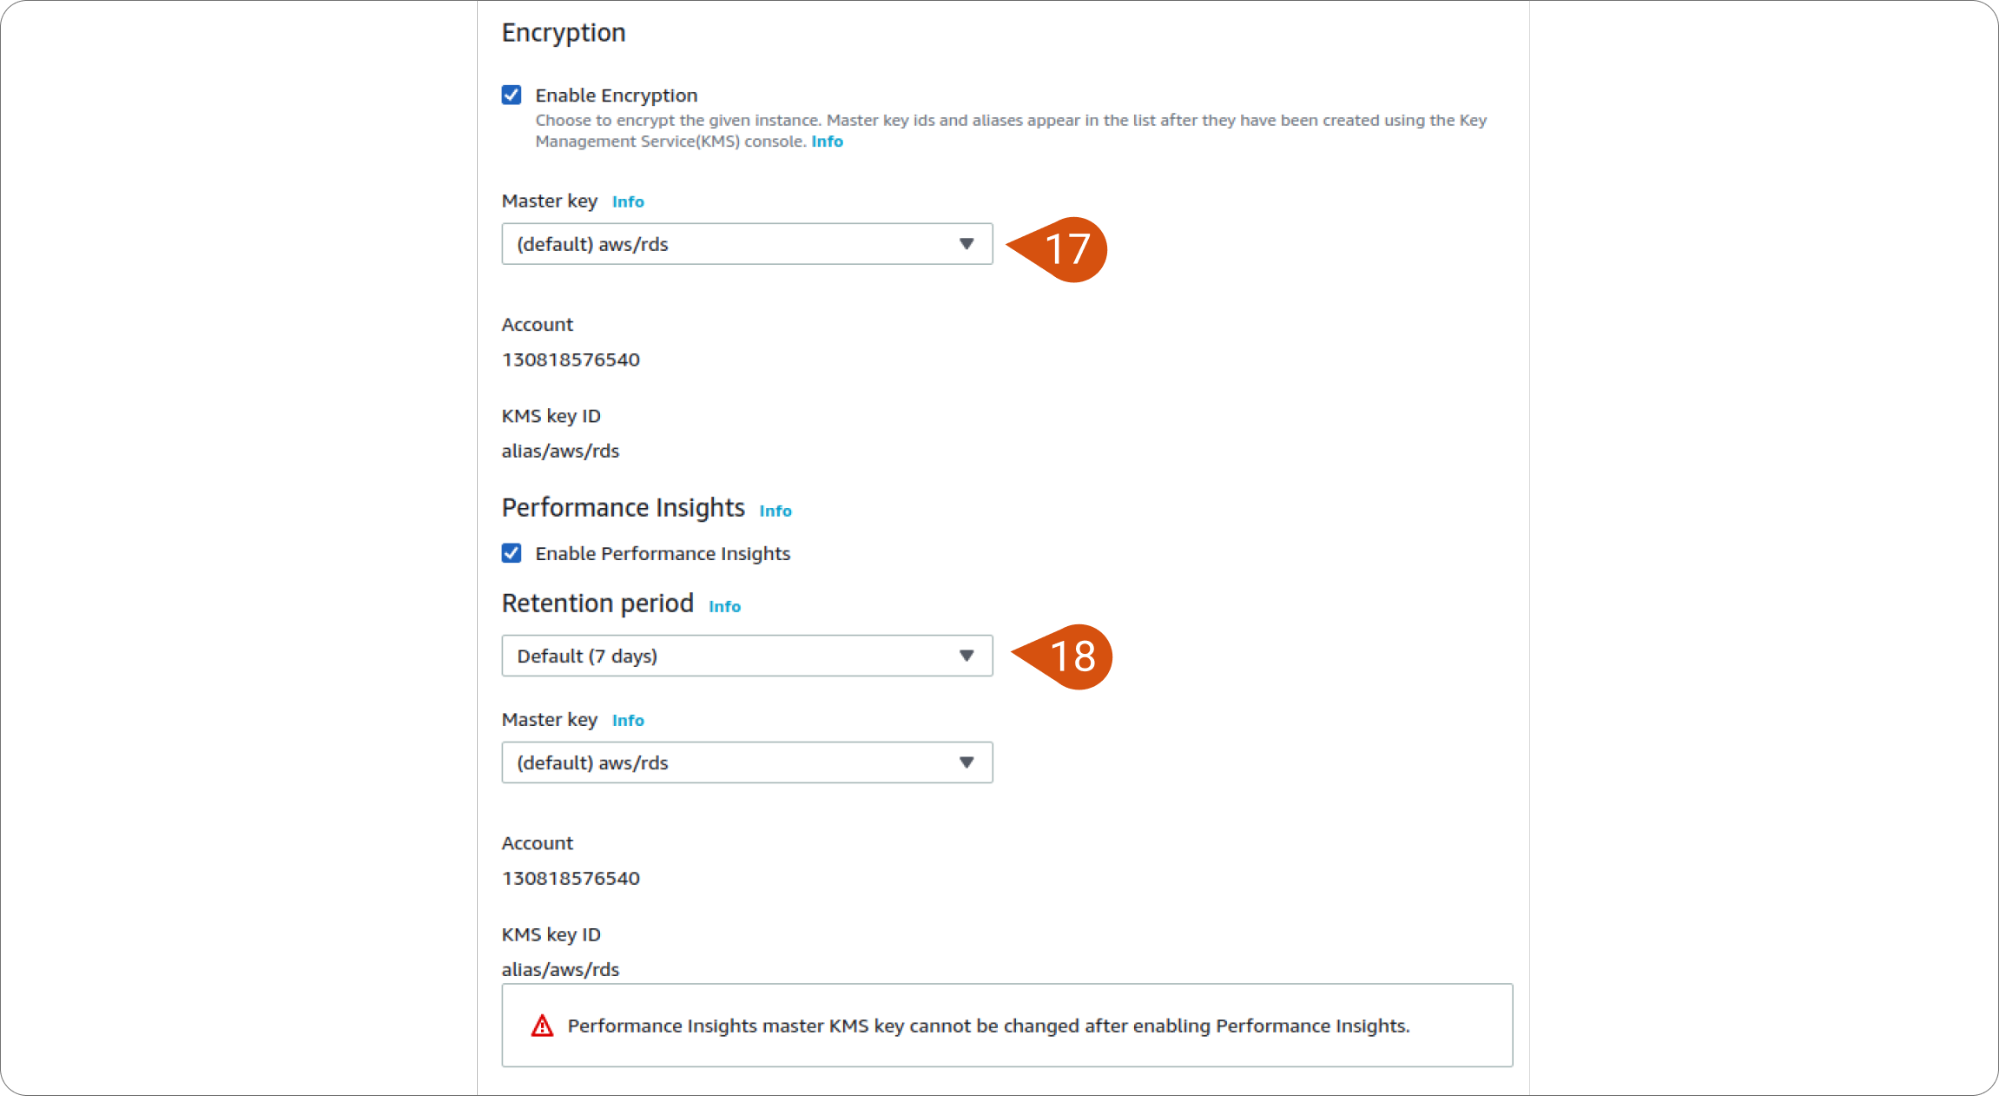Click the orange callout marker 18
Screen dimensions: 1999x1096
click(x=1064, y=657)
